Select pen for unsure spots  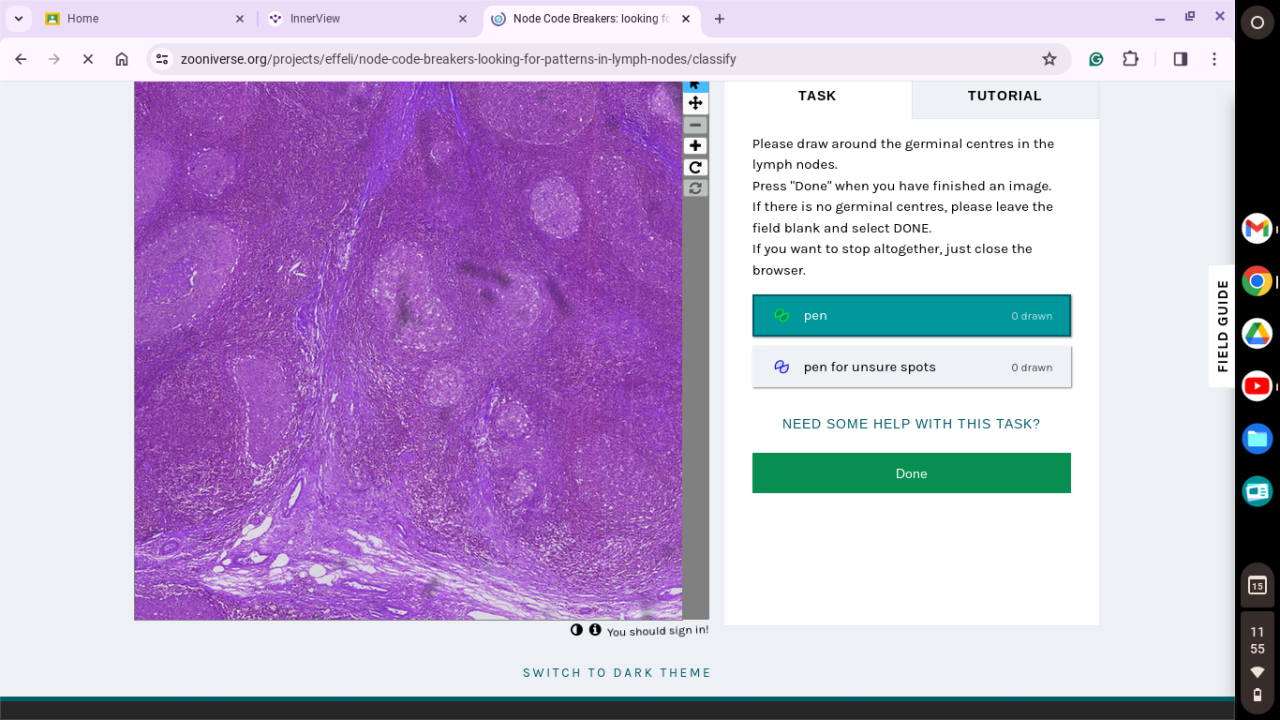tap(911, 367)
